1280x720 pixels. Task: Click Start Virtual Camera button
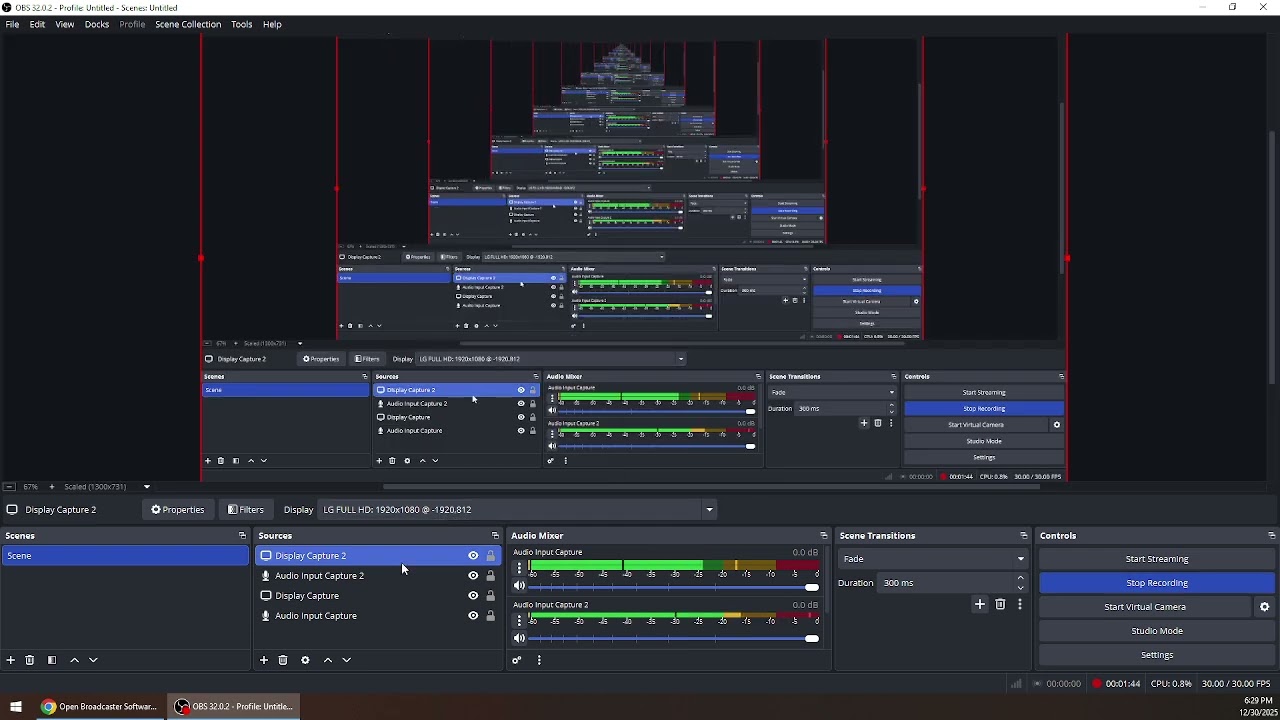point(1145,607)
